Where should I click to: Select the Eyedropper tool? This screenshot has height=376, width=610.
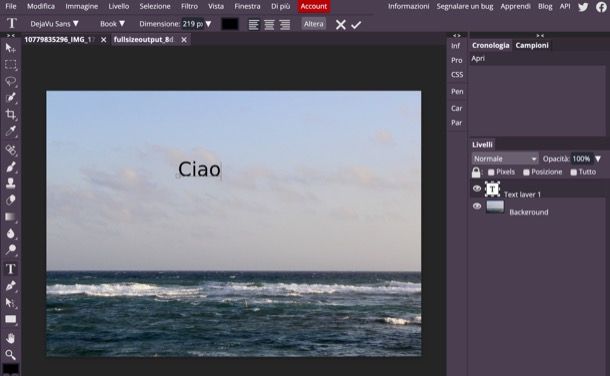pos(11,131)
